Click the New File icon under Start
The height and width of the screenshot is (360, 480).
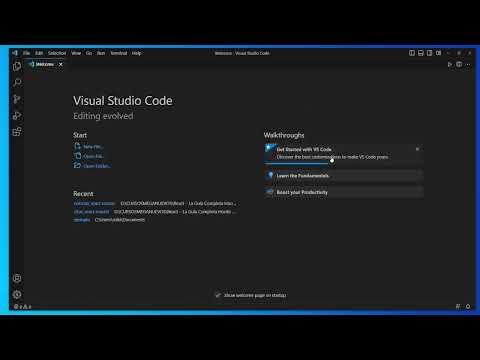pyautogui.click(x=77, y=146)
